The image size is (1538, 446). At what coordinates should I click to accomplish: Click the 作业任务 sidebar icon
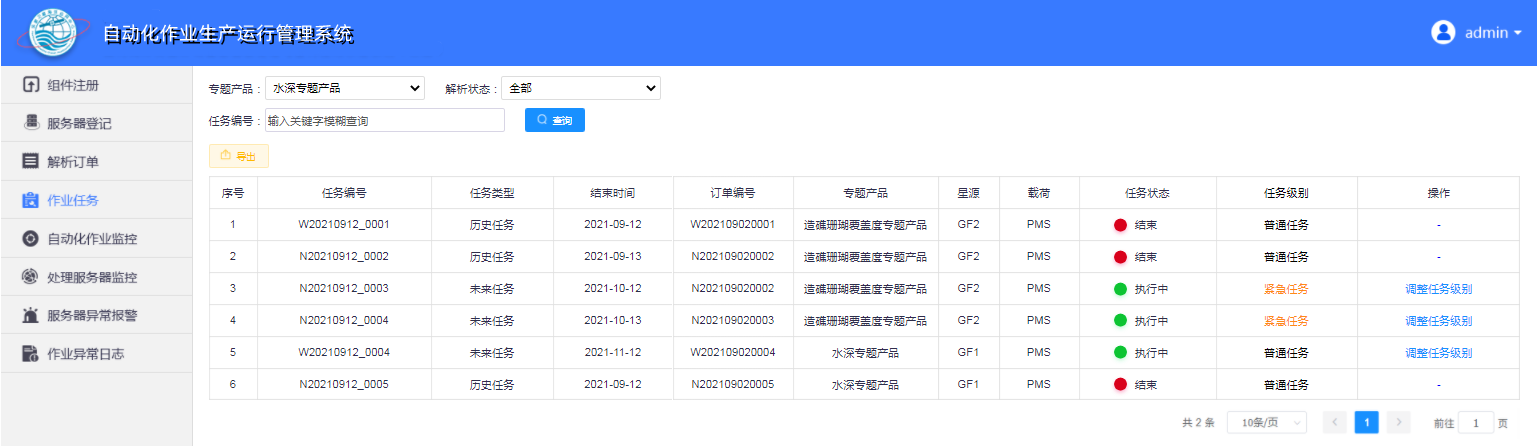coord(31,200)
